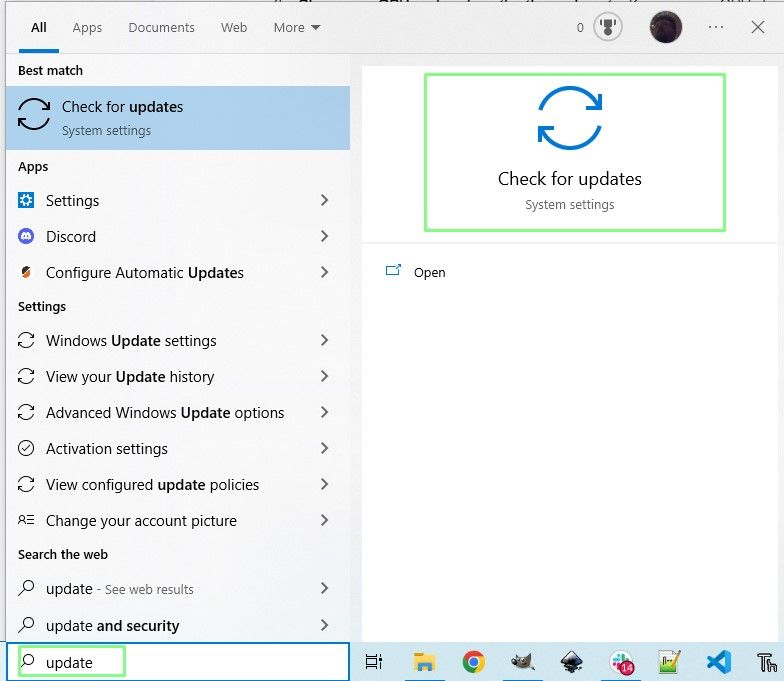Expand the Windows Update settings arrow
This screenshot has width=784, height=681.
click(x=324, y=340)
